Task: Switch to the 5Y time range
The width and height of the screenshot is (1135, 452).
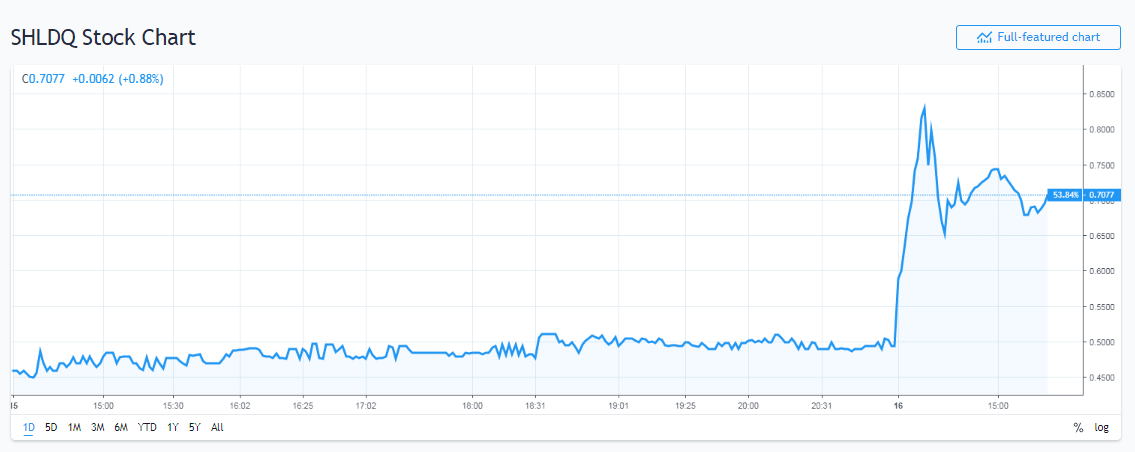Action: [194, 427]
